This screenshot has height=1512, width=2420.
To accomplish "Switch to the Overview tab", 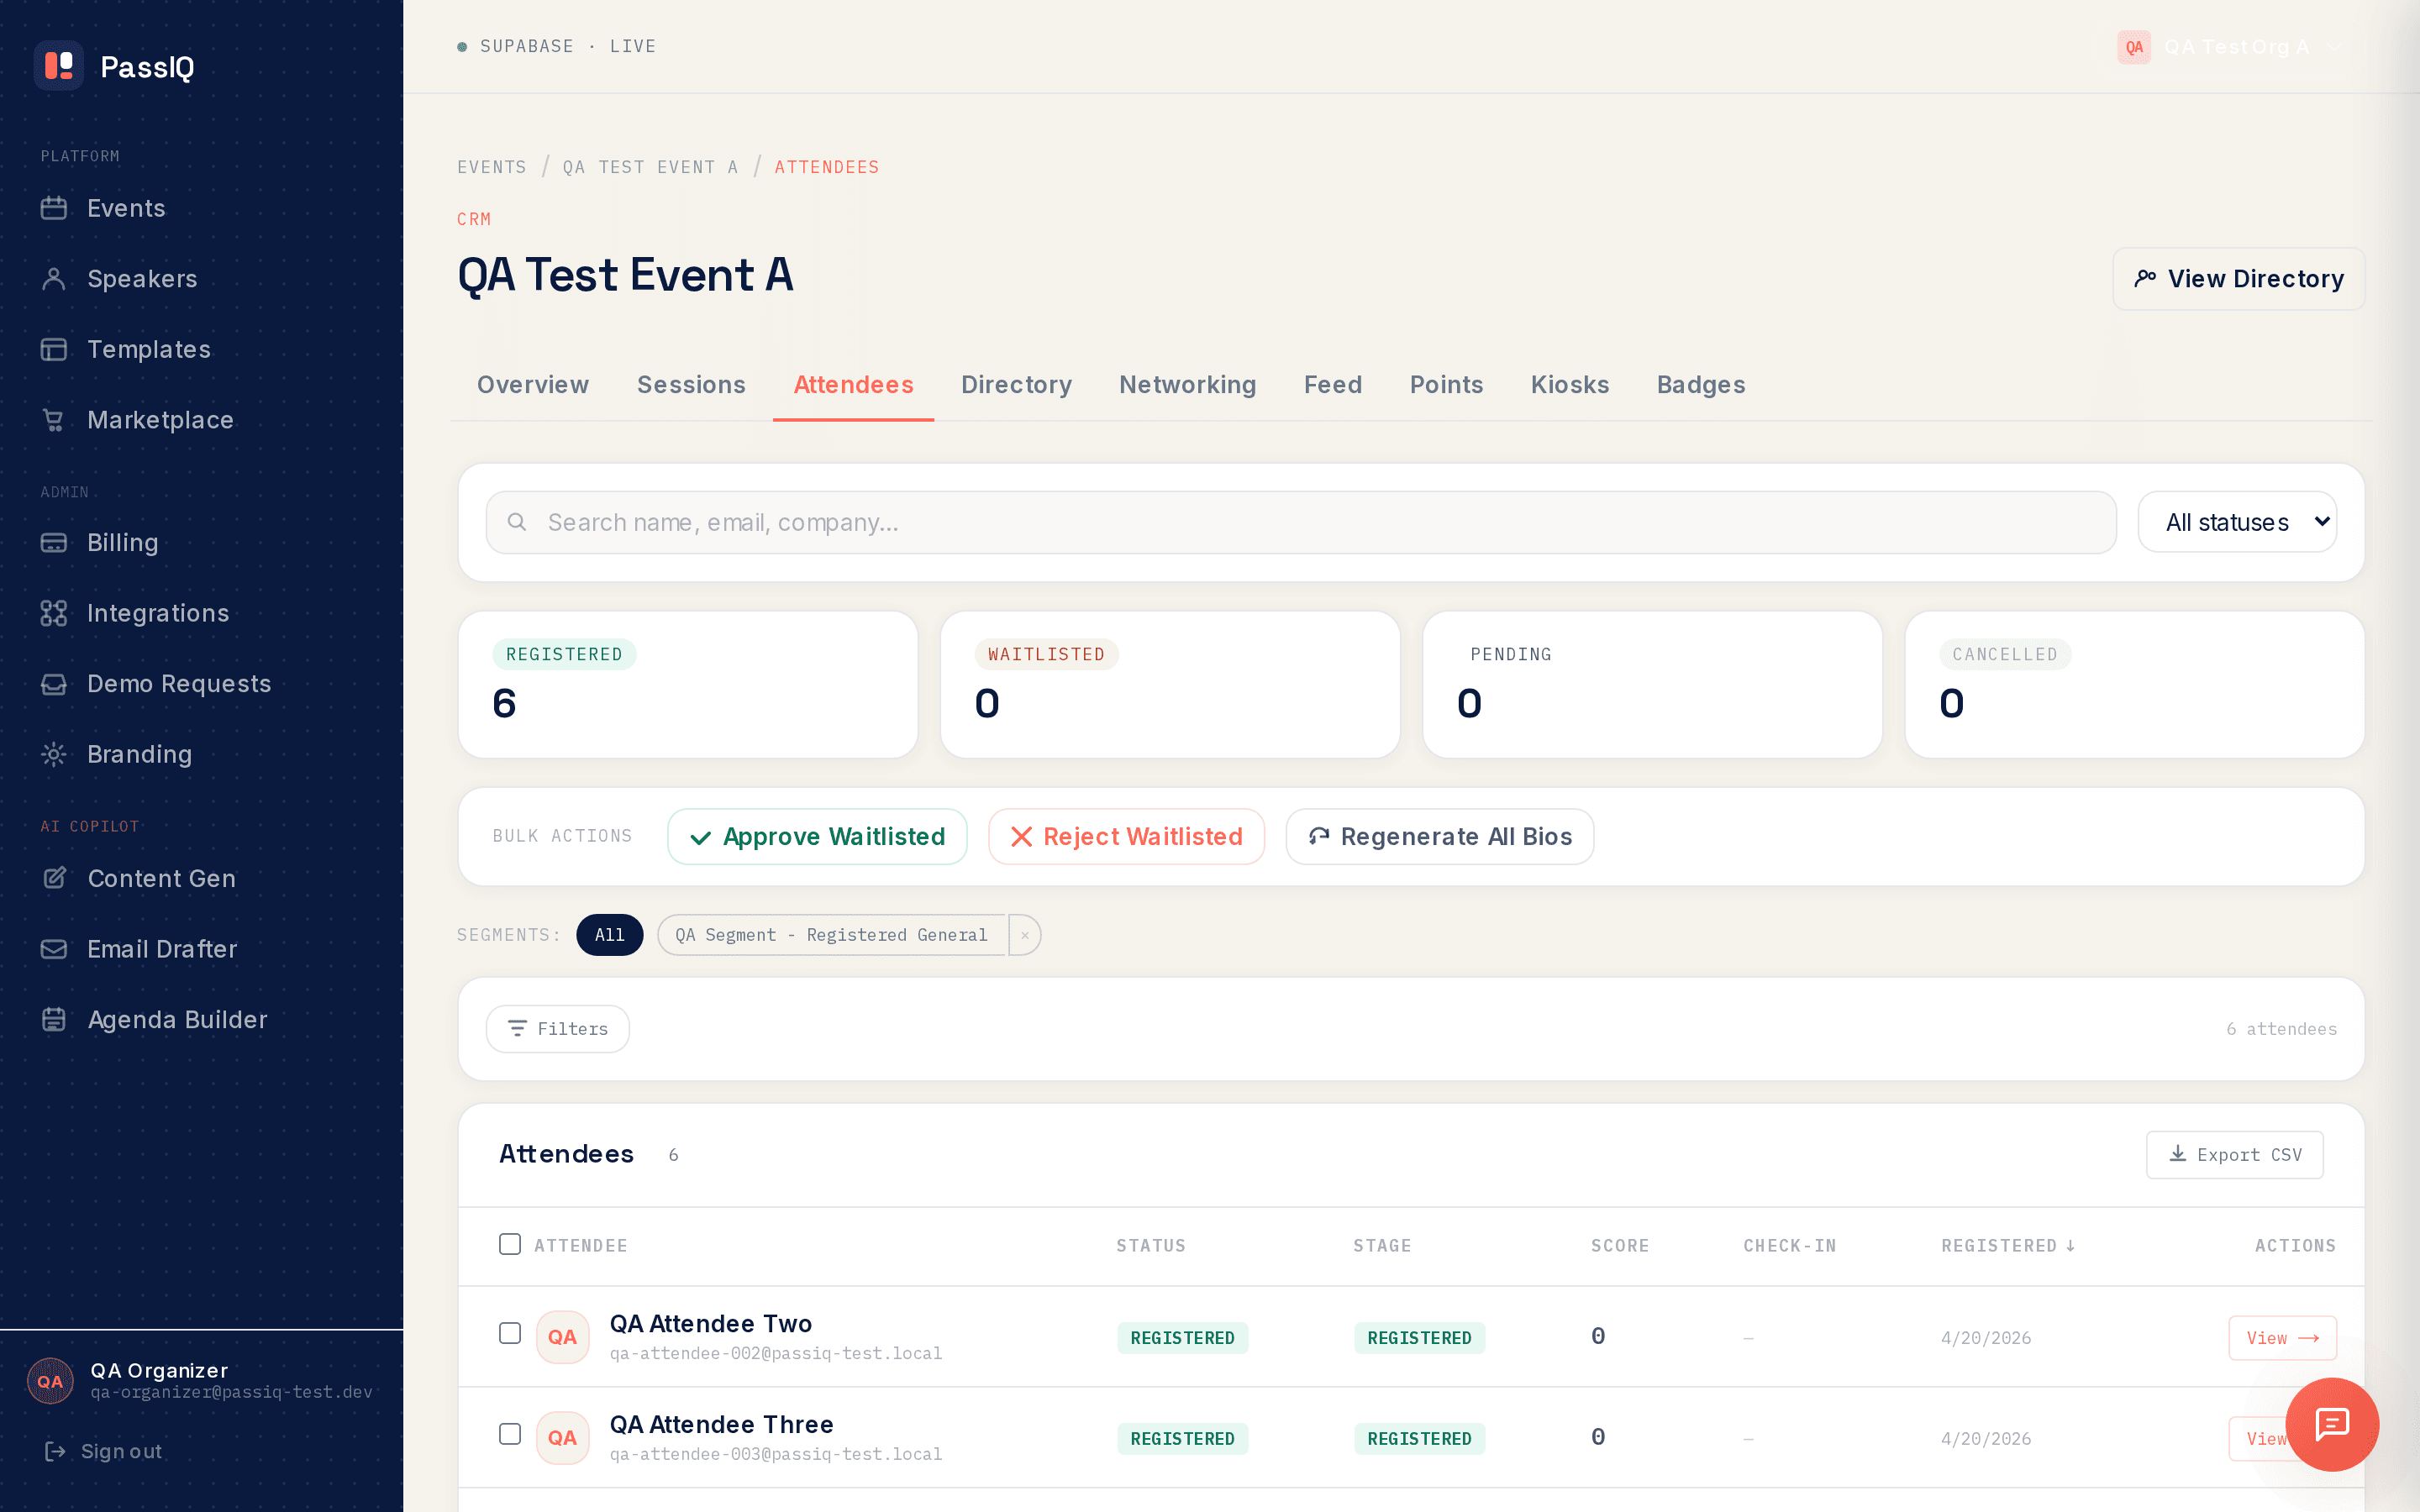I will tap(533, 385).
